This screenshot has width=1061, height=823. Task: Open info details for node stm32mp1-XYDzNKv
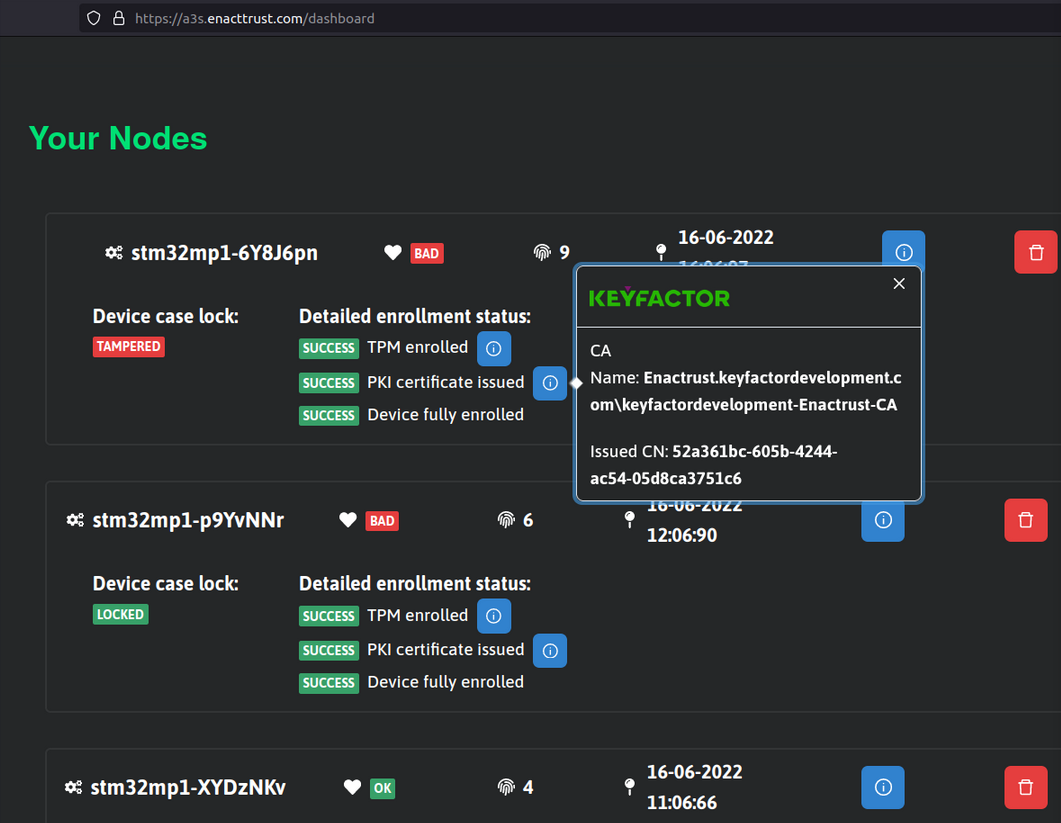click(x=883, y=788)
